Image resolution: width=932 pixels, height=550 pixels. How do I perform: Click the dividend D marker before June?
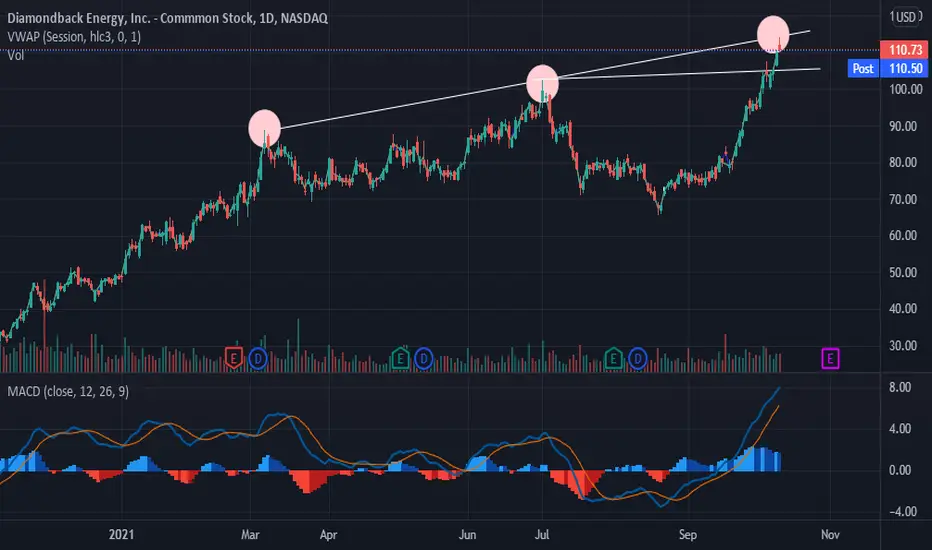pyautogui.click(x=424, y=359)
